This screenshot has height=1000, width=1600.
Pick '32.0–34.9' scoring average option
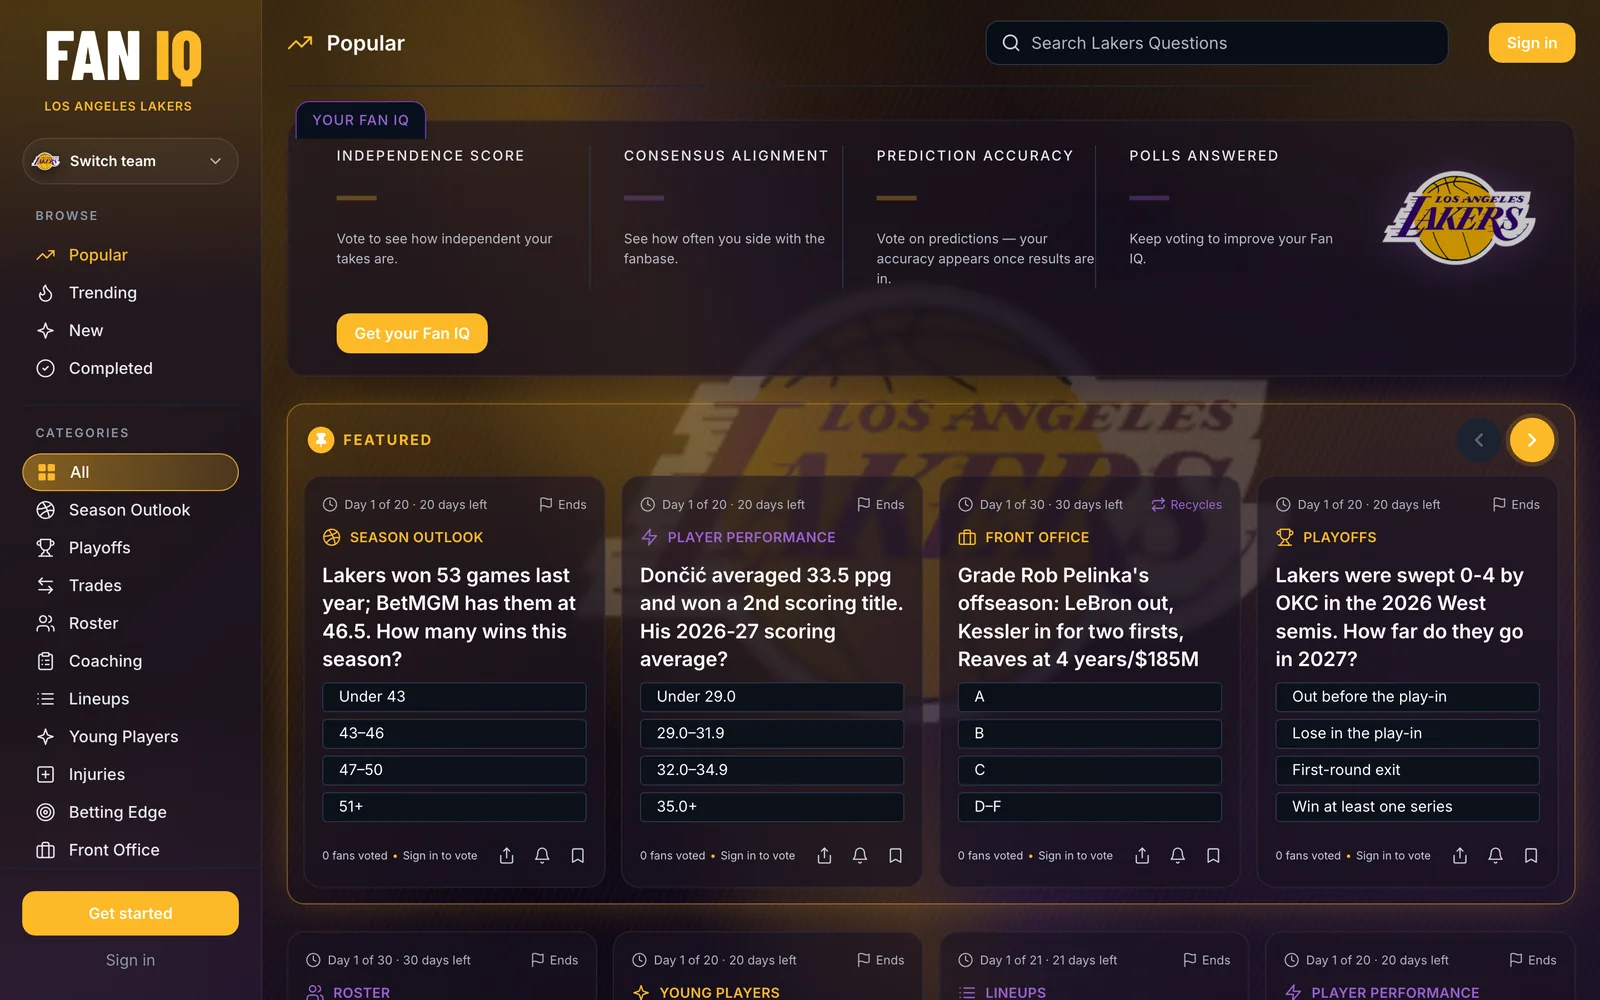772,770
